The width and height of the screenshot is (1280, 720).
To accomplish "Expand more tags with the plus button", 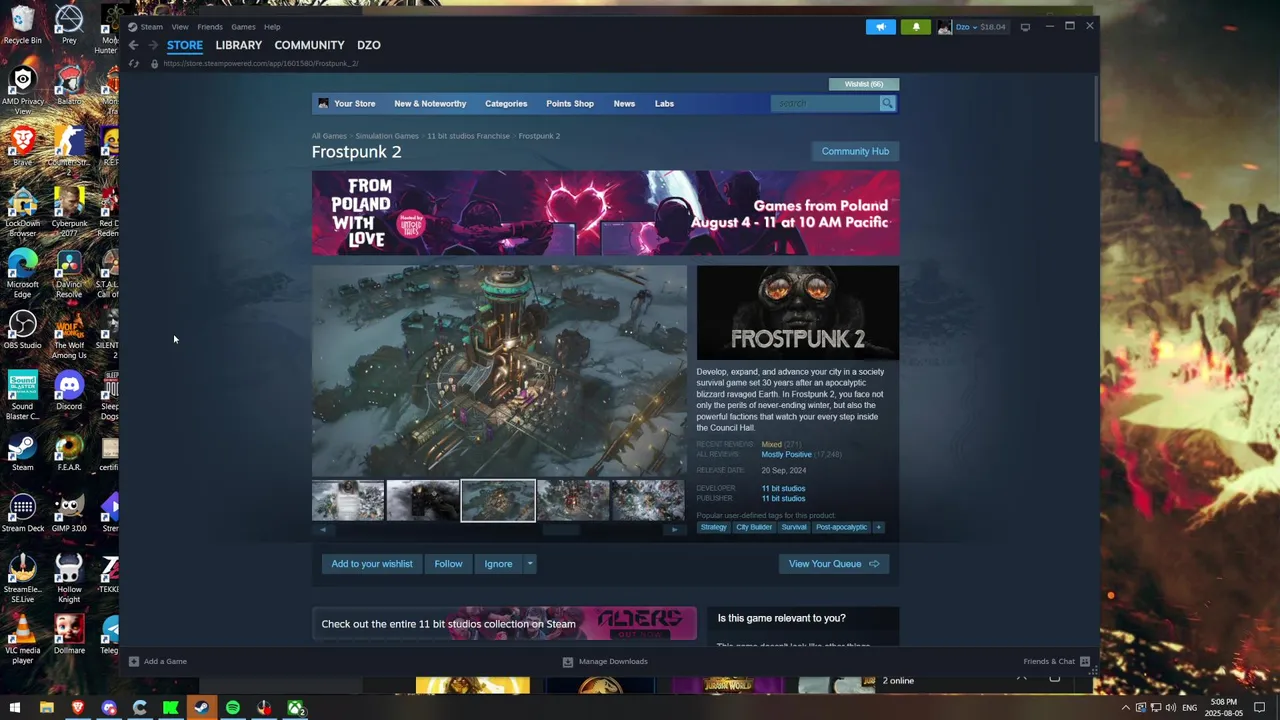I will click(x=878, y=527).
